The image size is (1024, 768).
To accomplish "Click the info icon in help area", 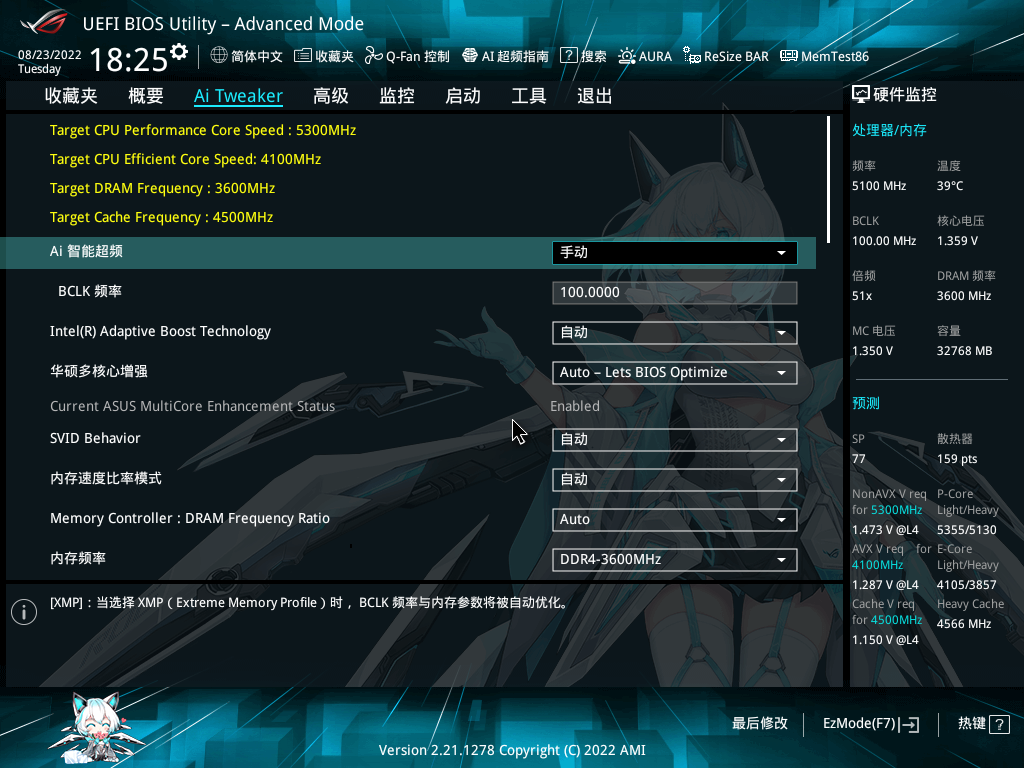I will pyautogui.click(x=24, y=612).
